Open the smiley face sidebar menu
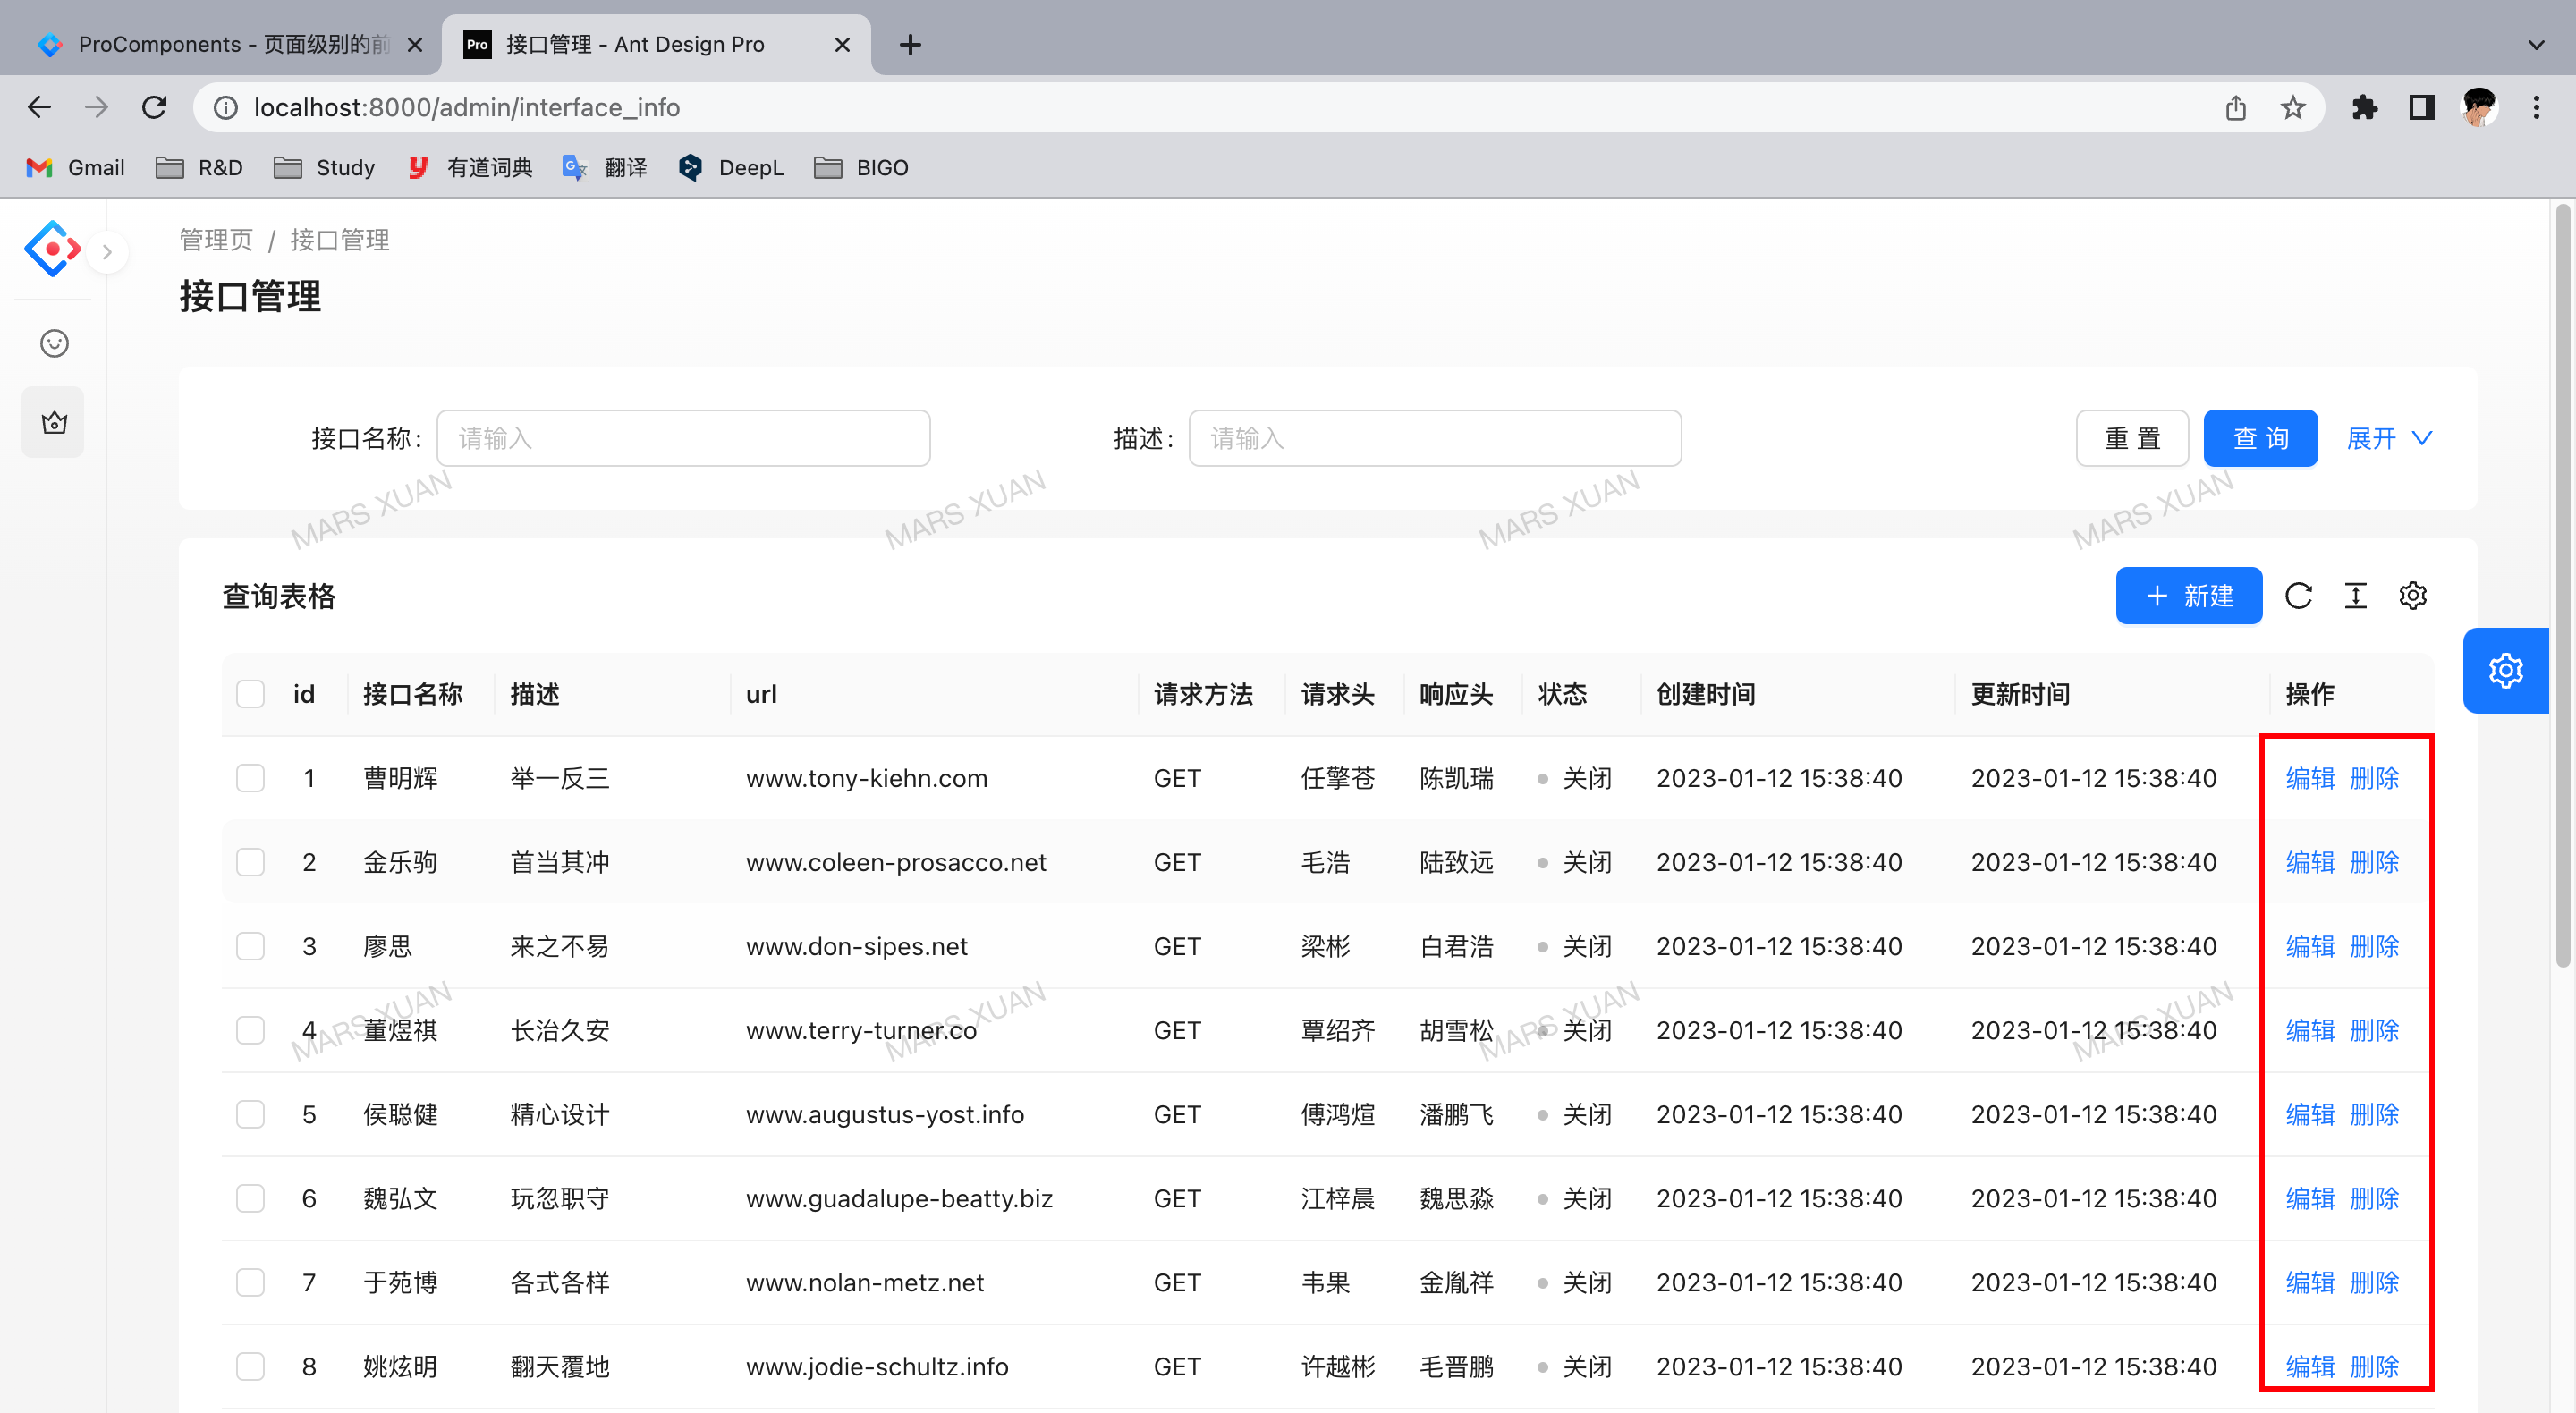 pyautogui.click(x=54, y=344)
